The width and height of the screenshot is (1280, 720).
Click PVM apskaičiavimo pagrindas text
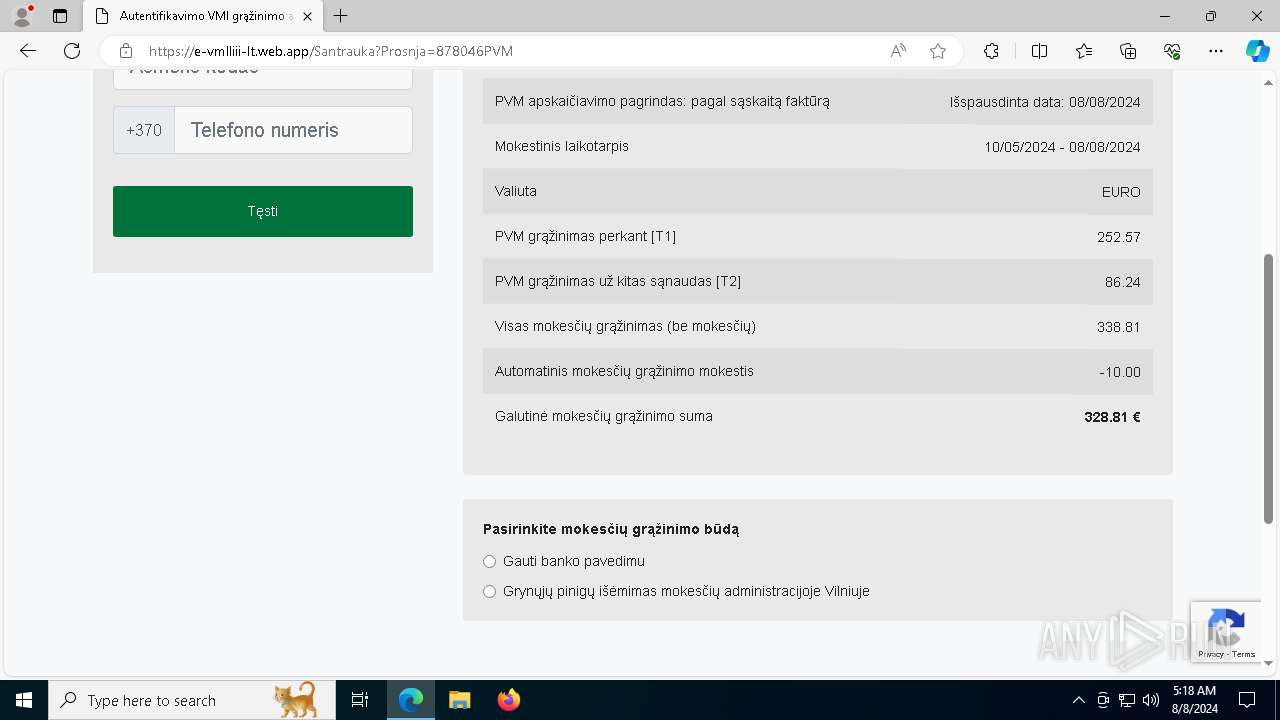[x=662, y=101]
